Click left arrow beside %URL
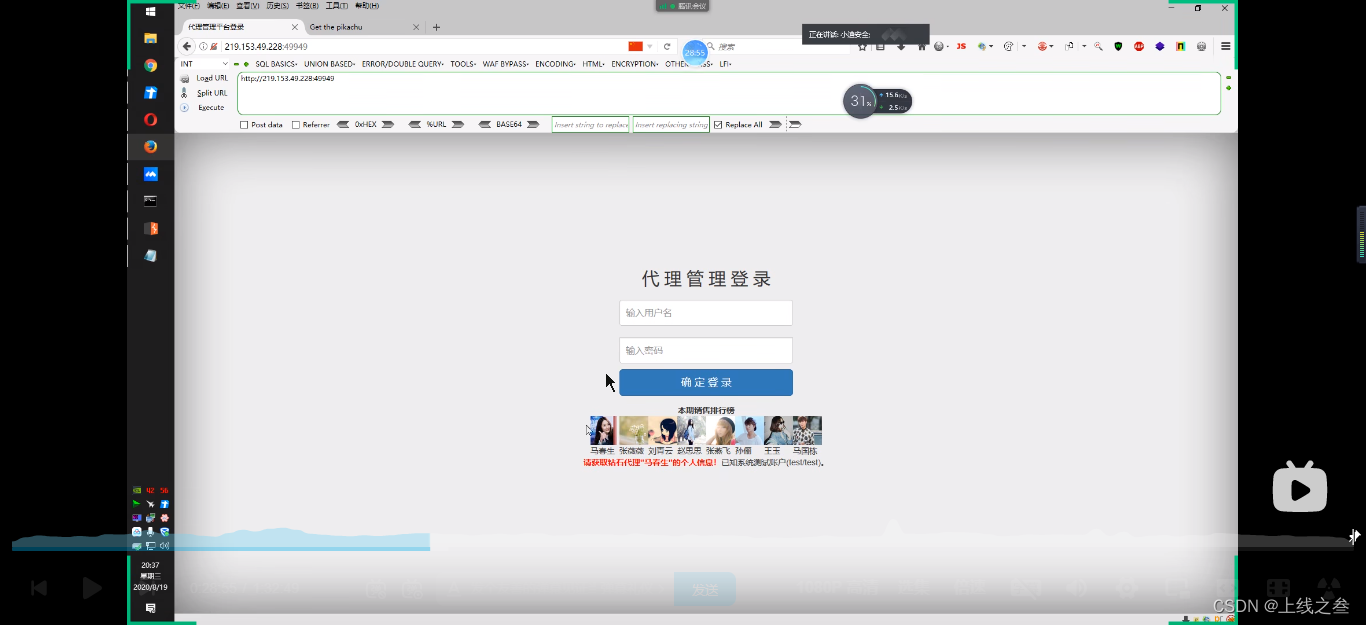Viewport: 1366px width, 625px height. (415, 125)
